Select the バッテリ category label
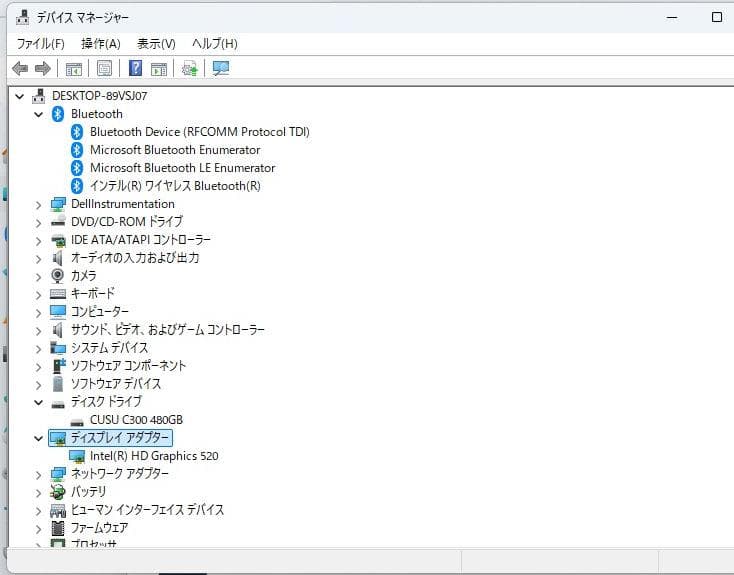The height and width of the screenshot is (575, 734). (88, 492)
